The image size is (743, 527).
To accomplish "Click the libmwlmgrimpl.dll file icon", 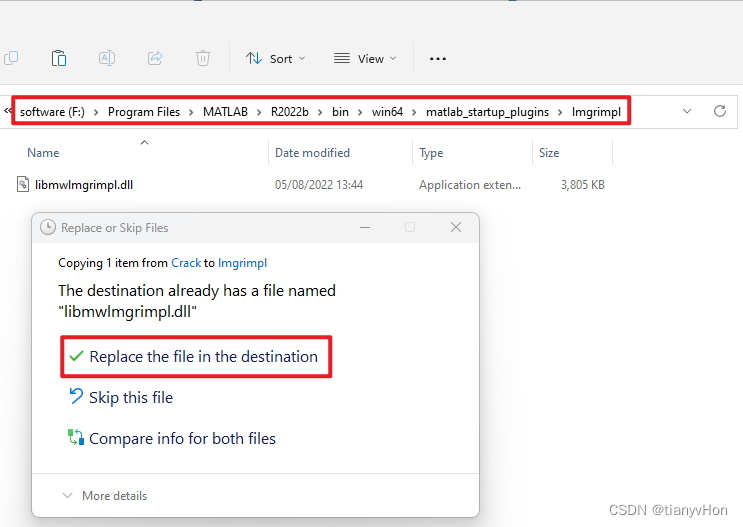I will 25,184.
